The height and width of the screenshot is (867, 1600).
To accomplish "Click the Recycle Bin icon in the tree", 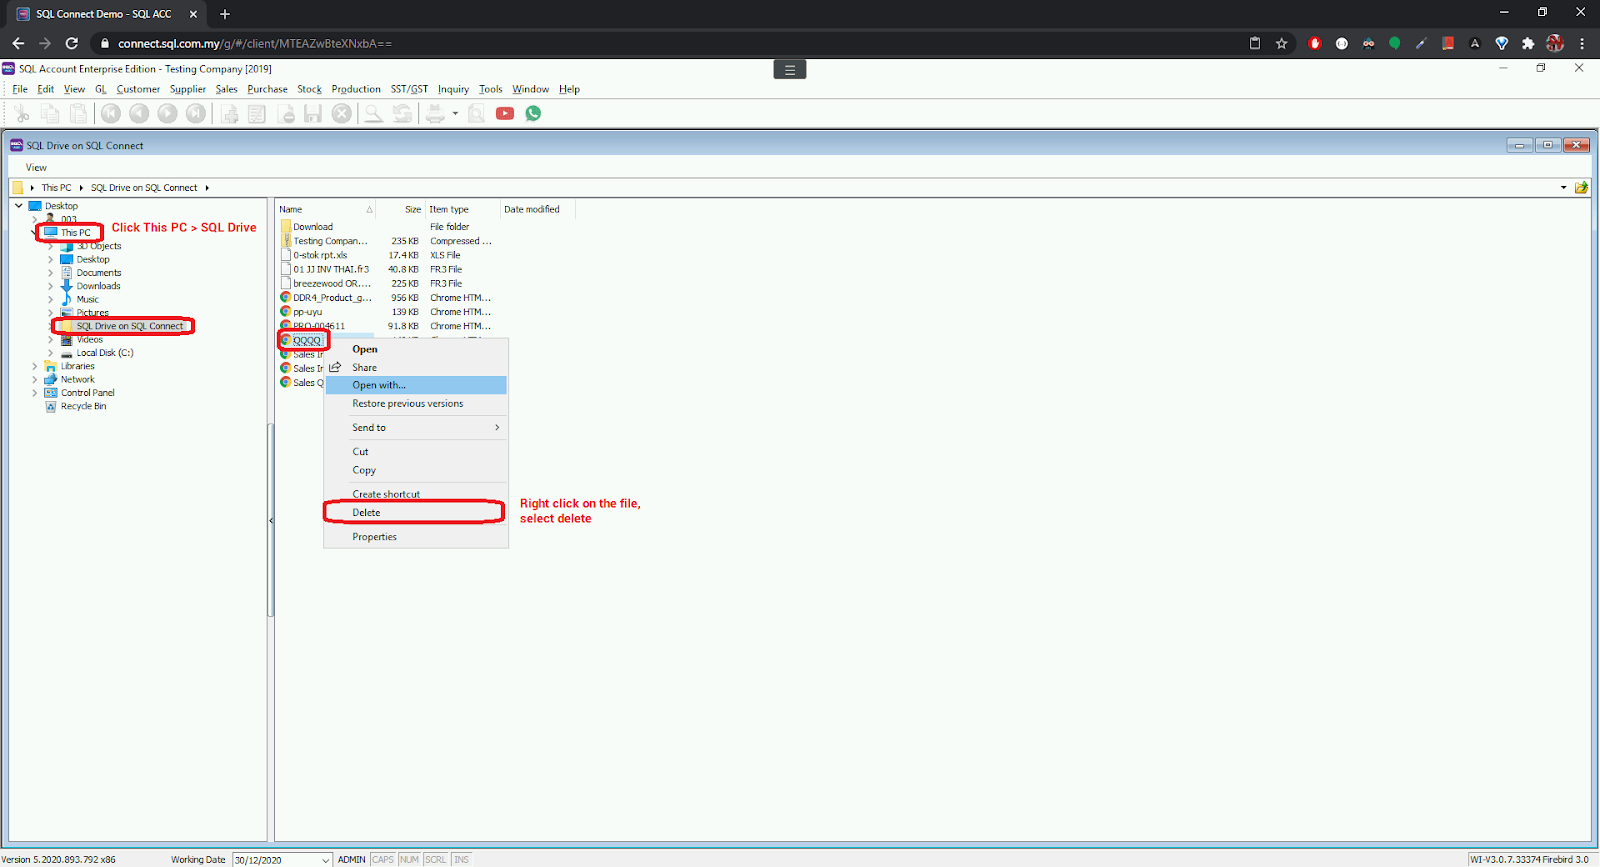I will 51,407.
